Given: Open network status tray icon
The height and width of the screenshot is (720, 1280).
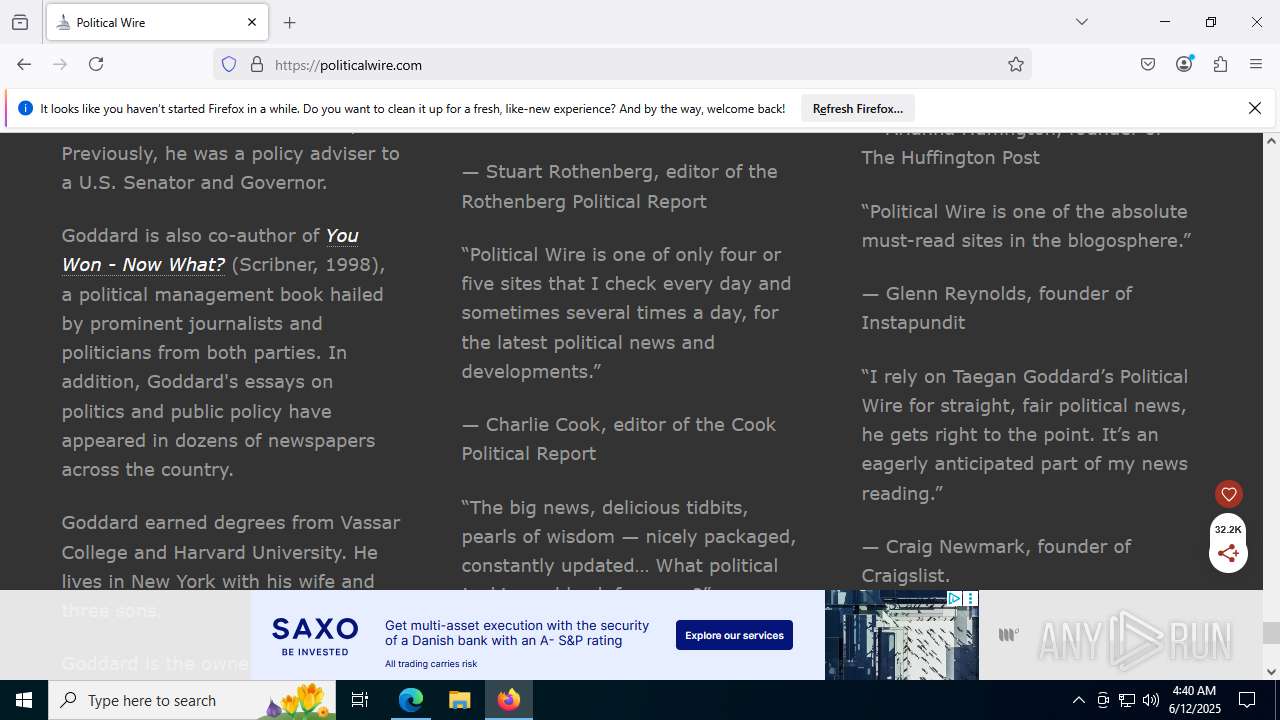Looking at the screenshot, I should [1127, 700].
